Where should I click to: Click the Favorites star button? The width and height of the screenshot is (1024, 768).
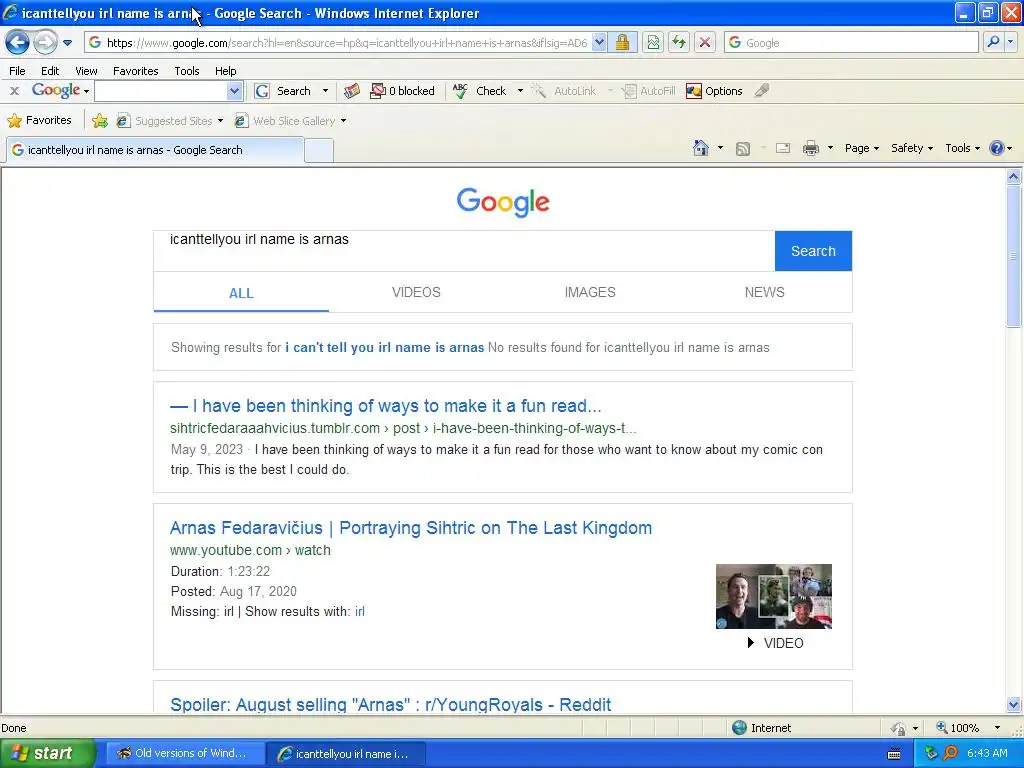tap(39, 121)
